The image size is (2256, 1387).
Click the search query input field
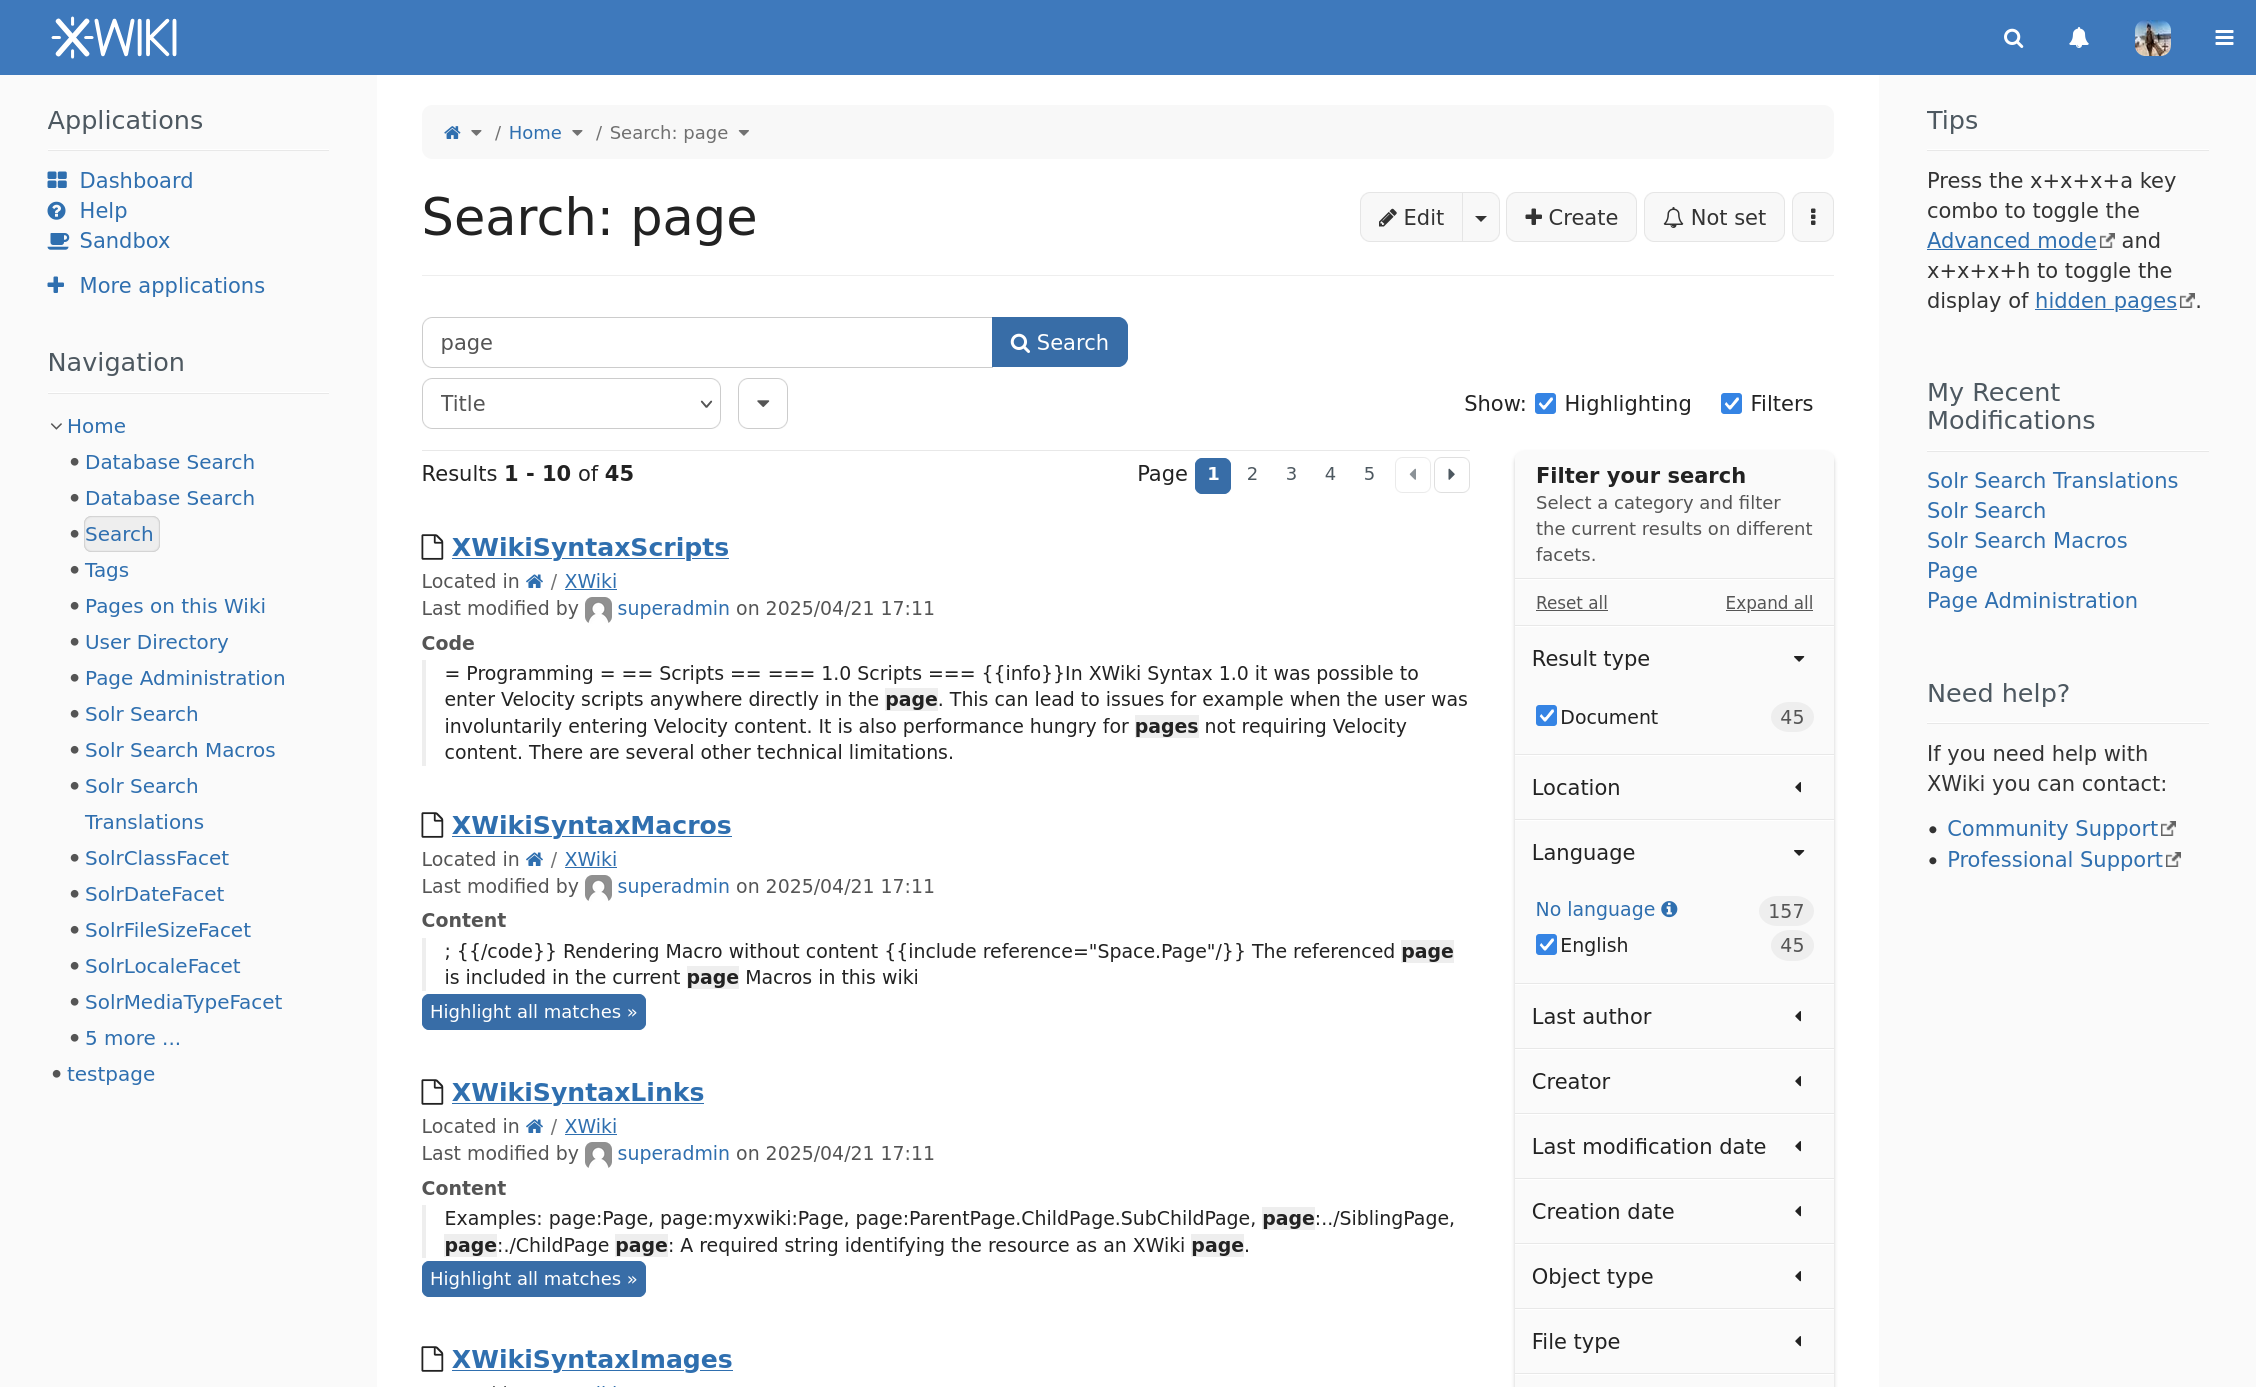tap(707, 342)
